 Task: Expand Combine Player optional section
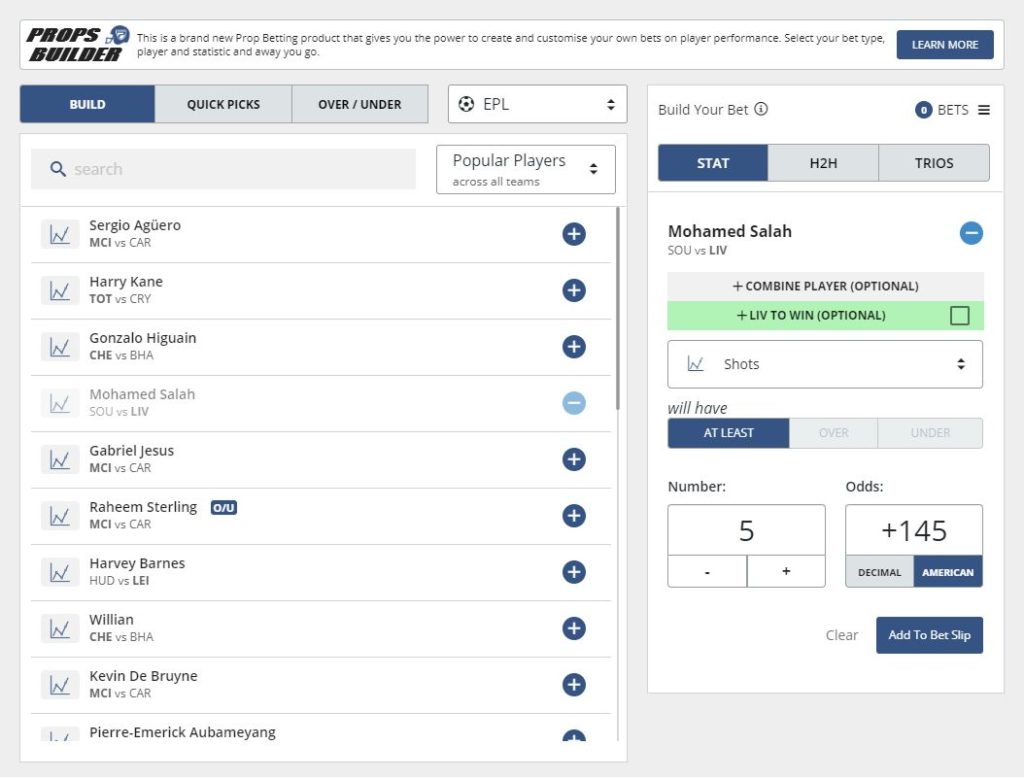[x=825, y=286]
